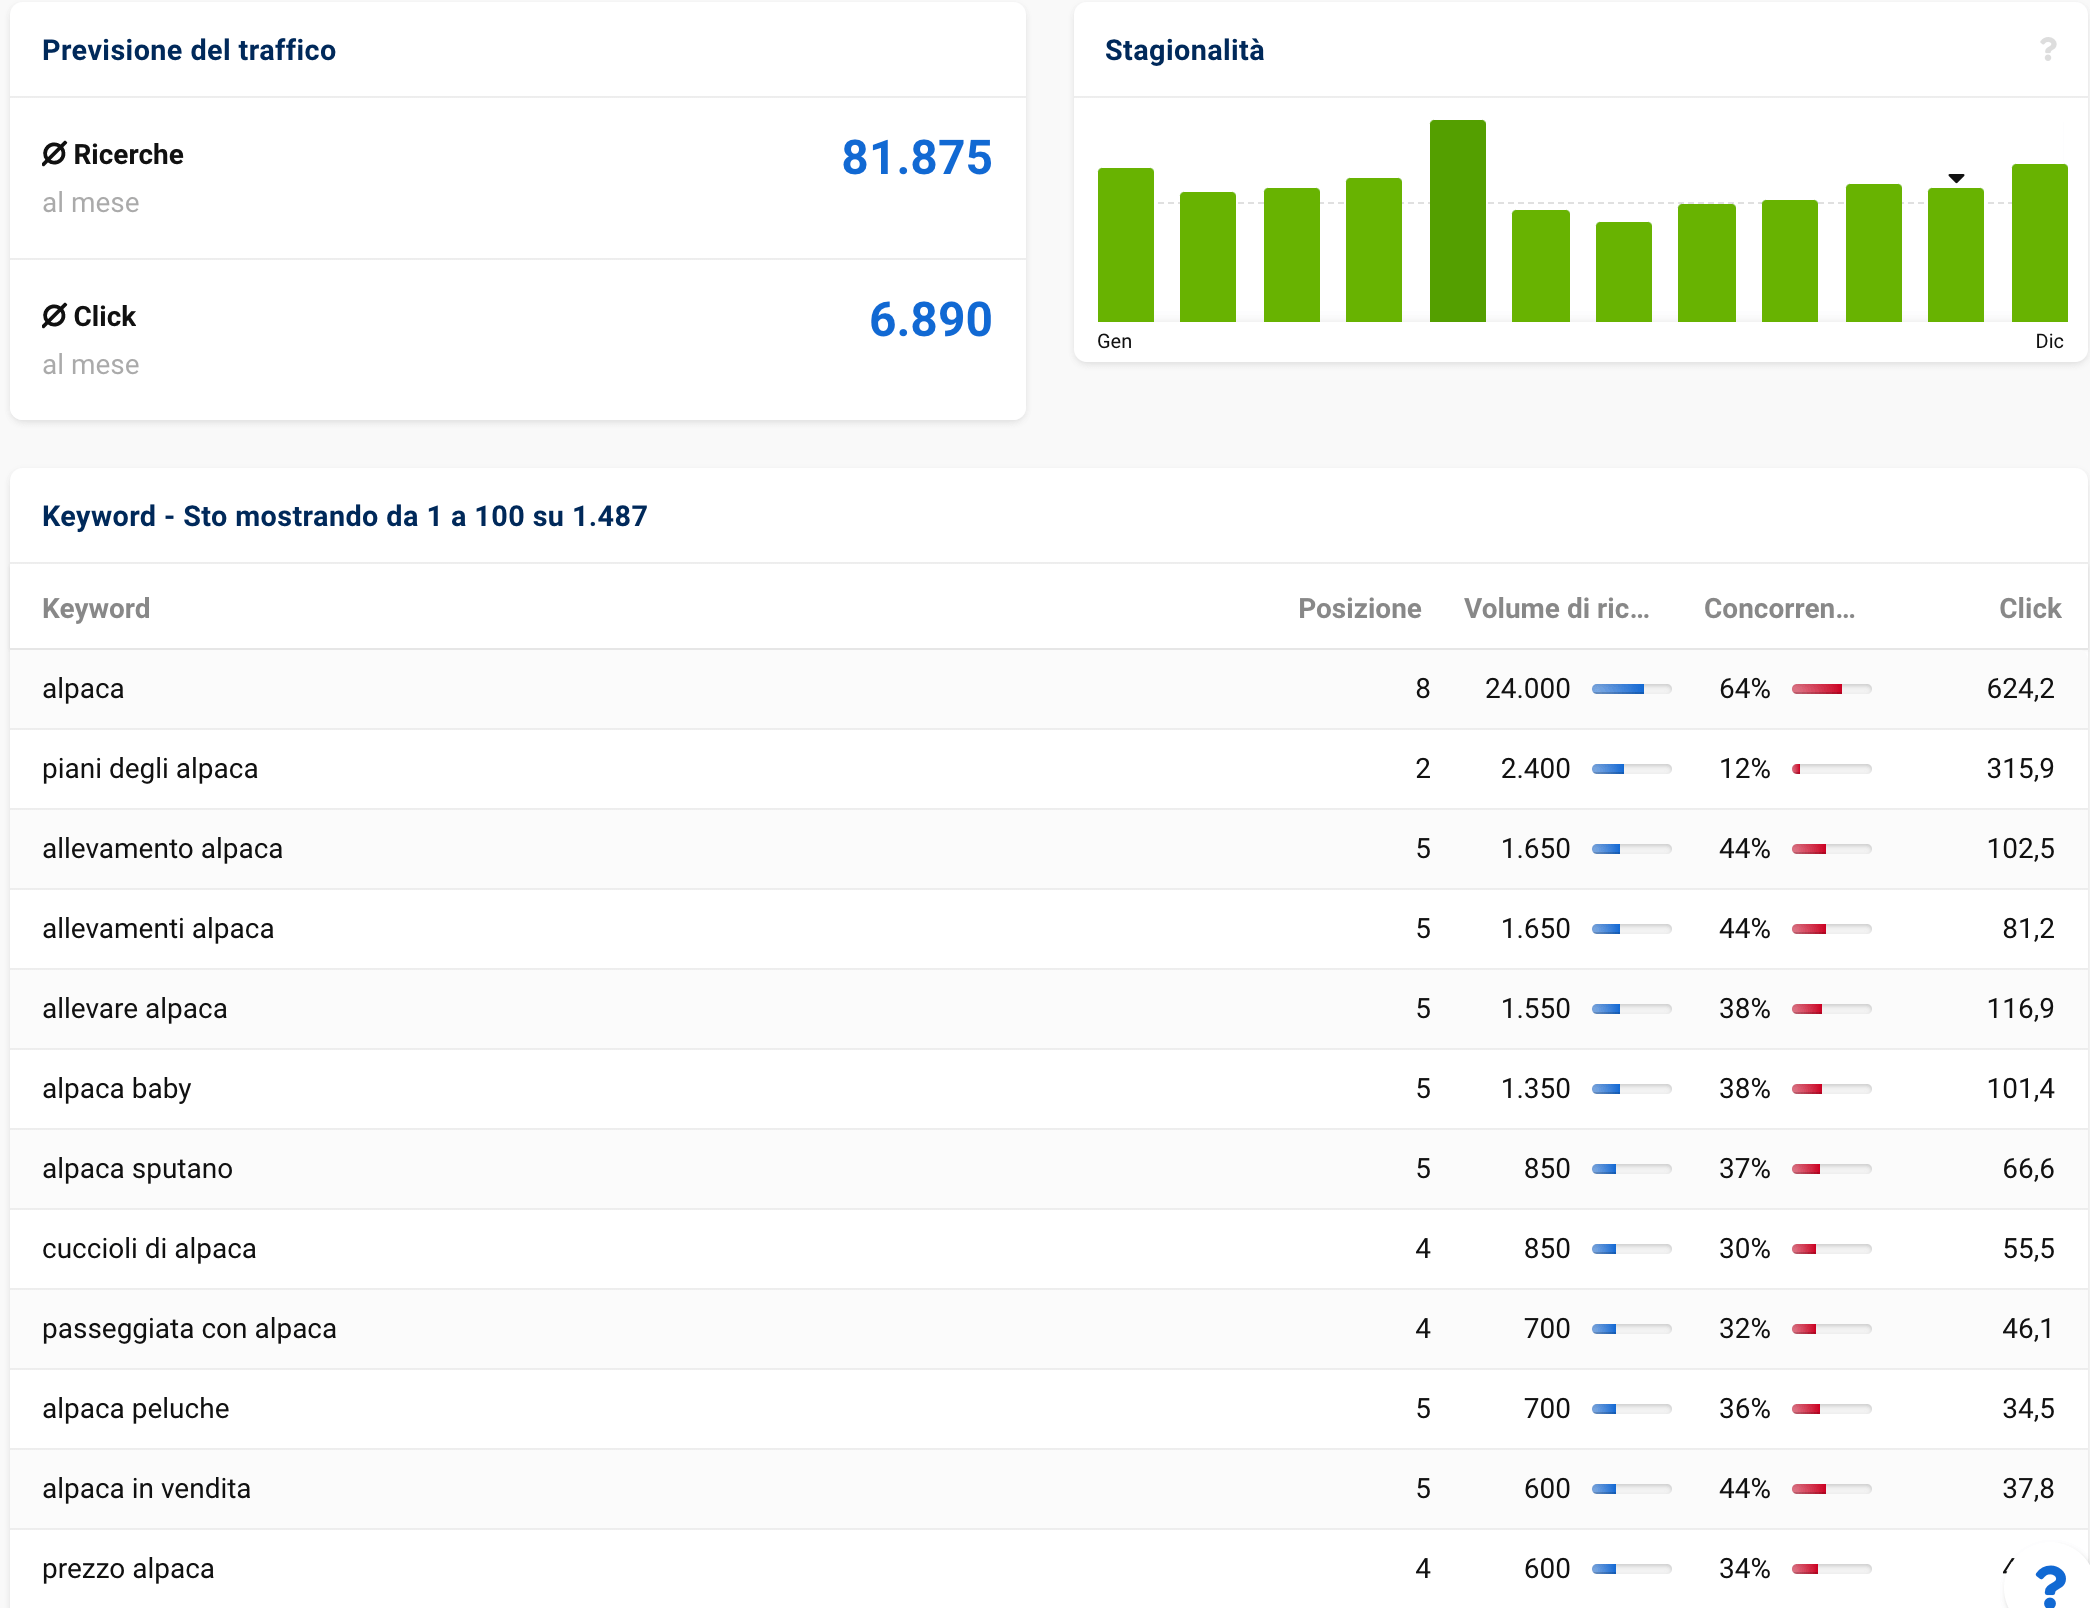The width and height of the screenshot is (2090, 1608).
Task: Click the 30% competition for cuccioli di alpaca
Action: 1744,1249
